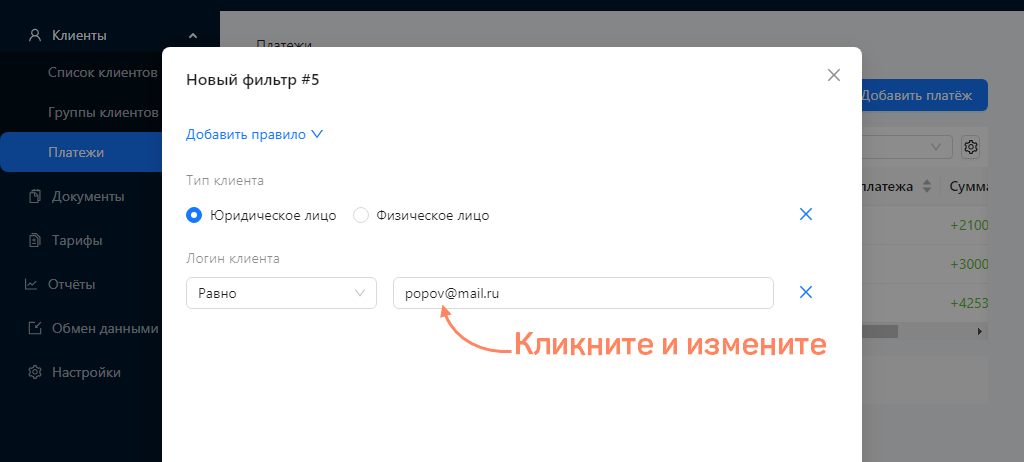This screenshot has height=462, width=1024.
Task: Open the filter select dropdown behind dialog
Action: pos(906,147)
